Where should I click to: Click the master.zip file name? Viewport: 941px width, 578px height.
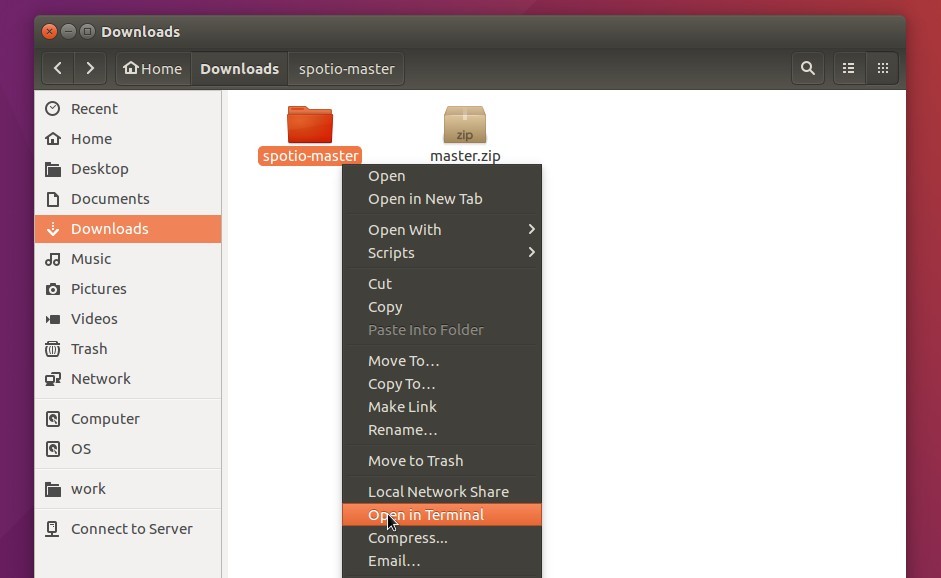point(465,156)
